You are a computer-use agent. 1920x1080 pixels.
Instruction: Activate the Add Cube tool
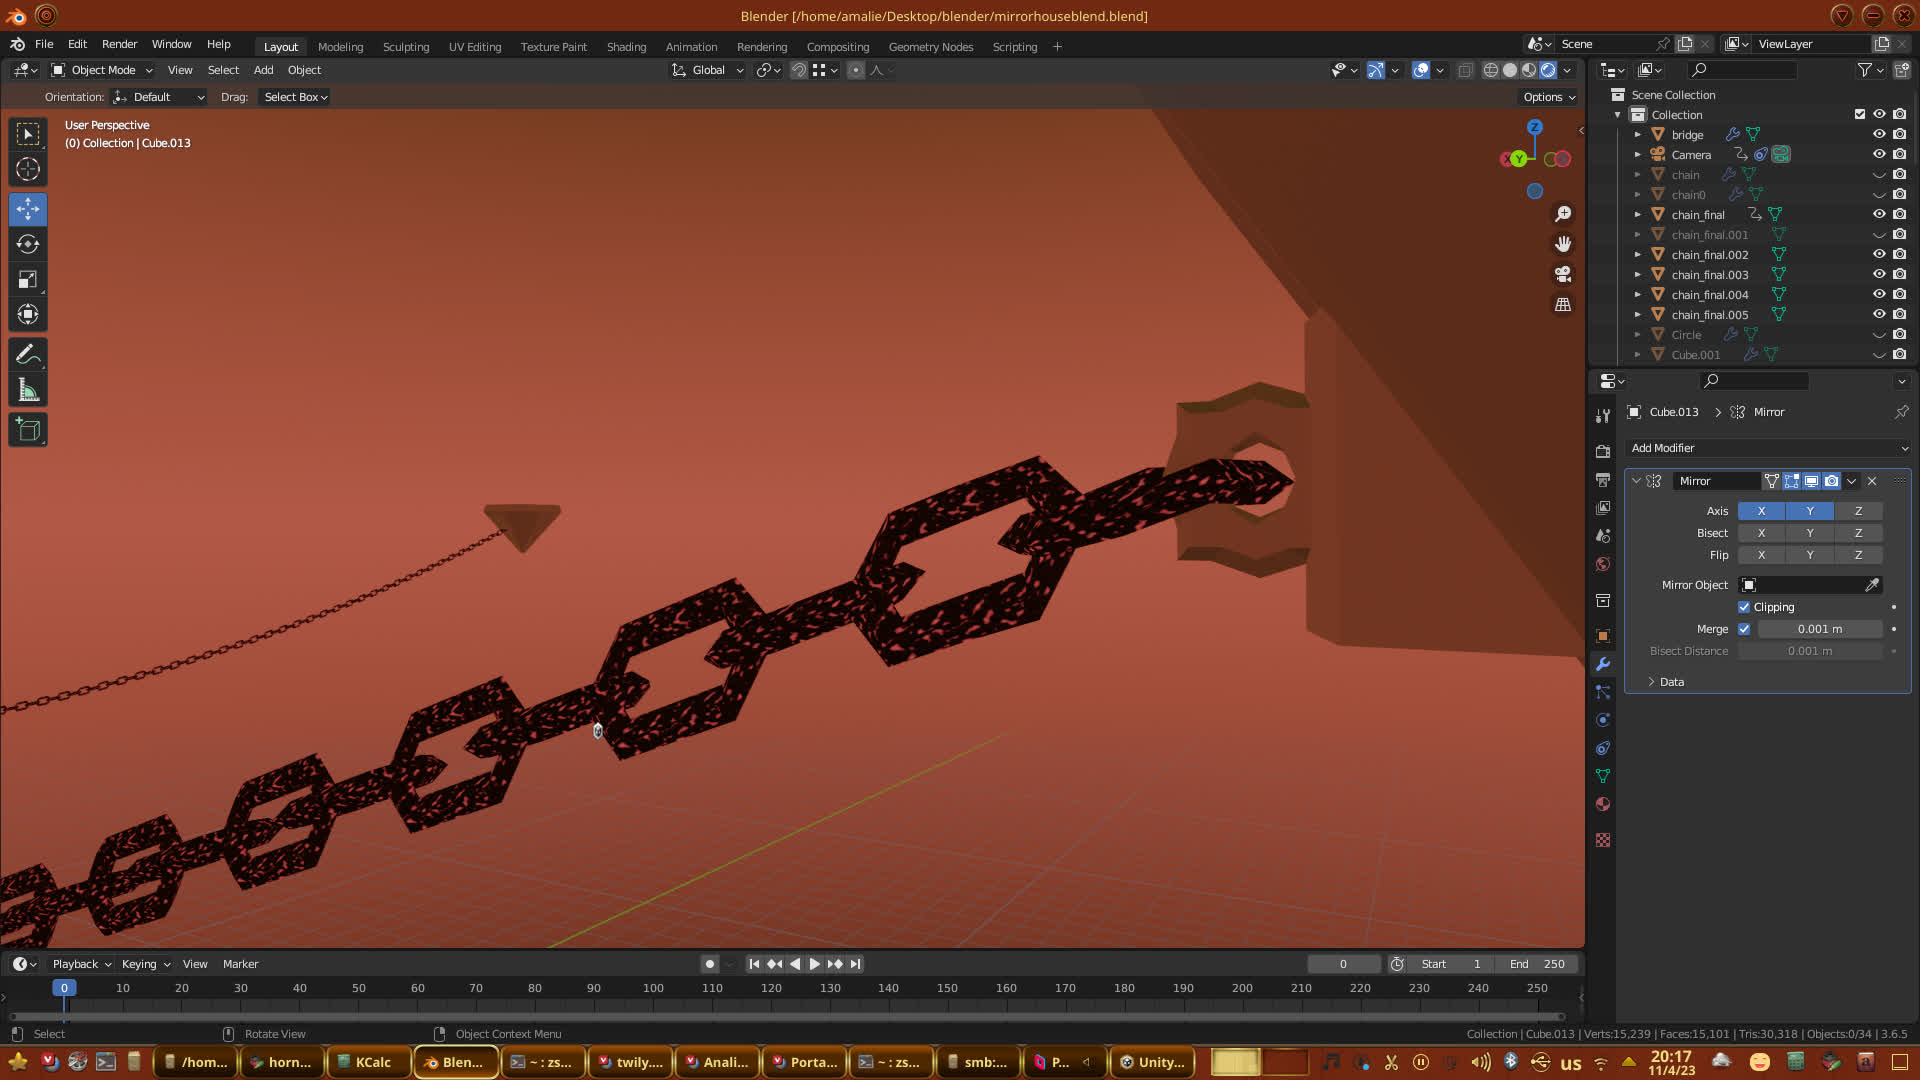coord(28,430)
